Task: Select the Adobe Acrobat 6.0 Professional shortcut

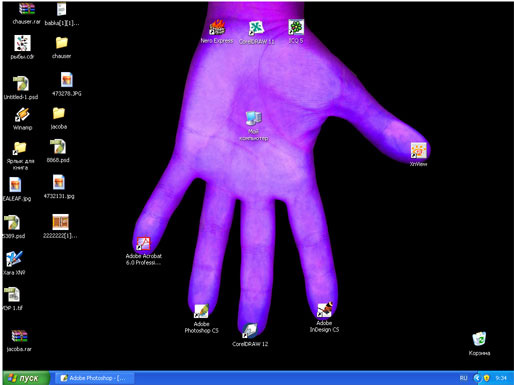Action: [x=143, y=244]
